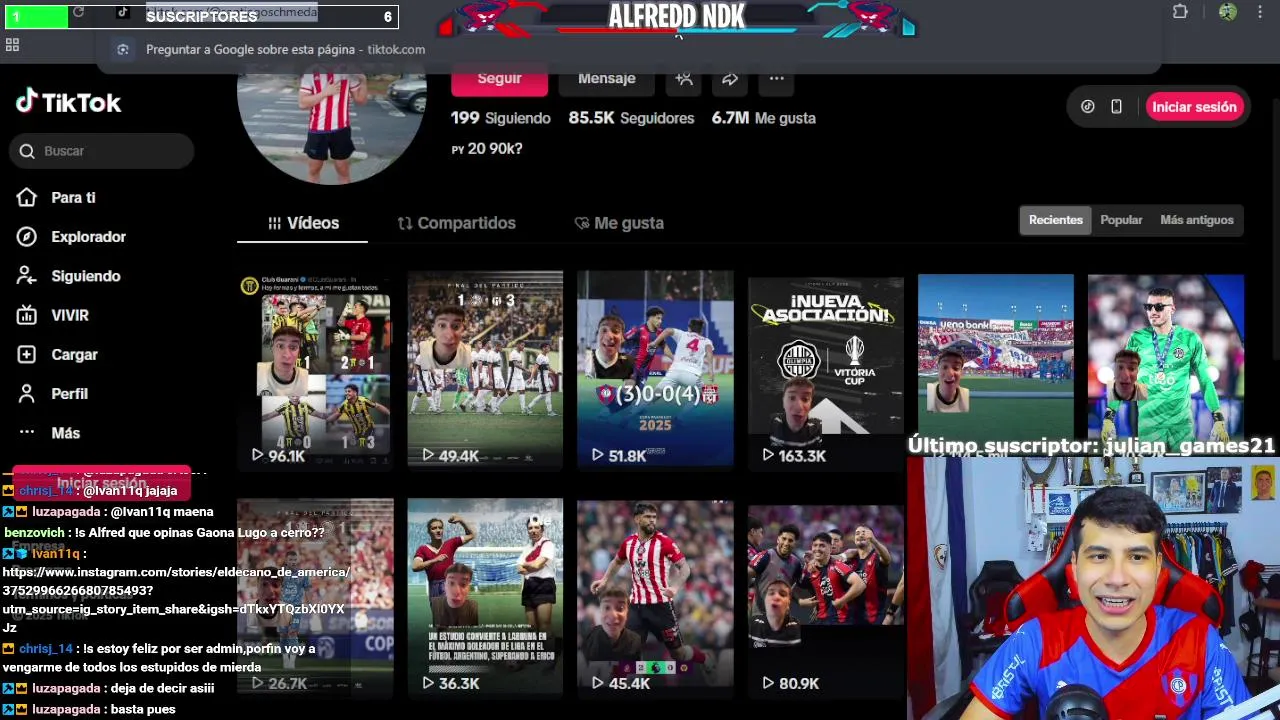Click the Buscar search field
Image resolution: width=1280 pixels, height=720 pixels.
pos(101,151)
